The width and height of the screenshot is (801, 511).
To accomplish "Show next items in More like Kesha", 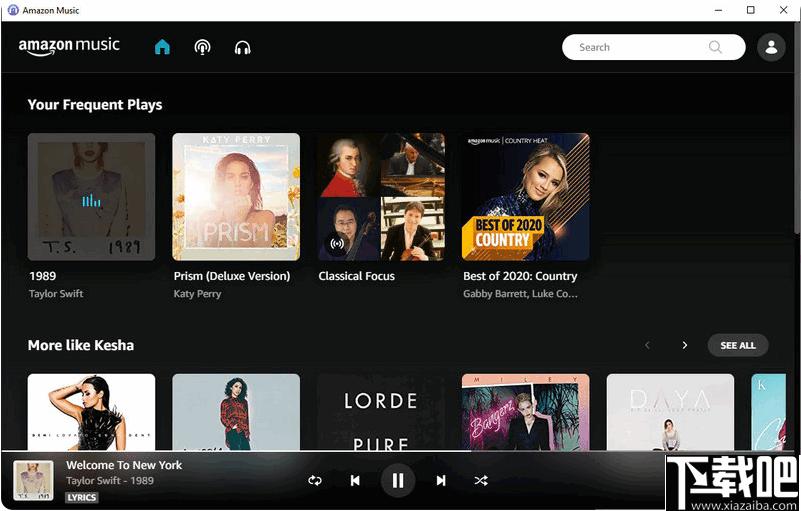I will [x=685, y=345].
